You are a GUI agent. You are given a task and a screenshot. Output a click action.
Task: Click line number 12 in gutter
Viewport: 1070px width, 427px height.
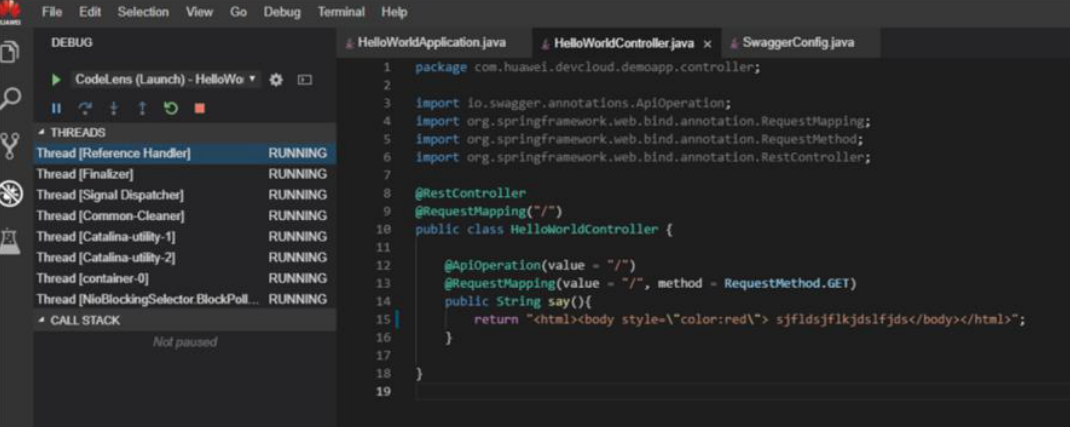click(385, 265)
